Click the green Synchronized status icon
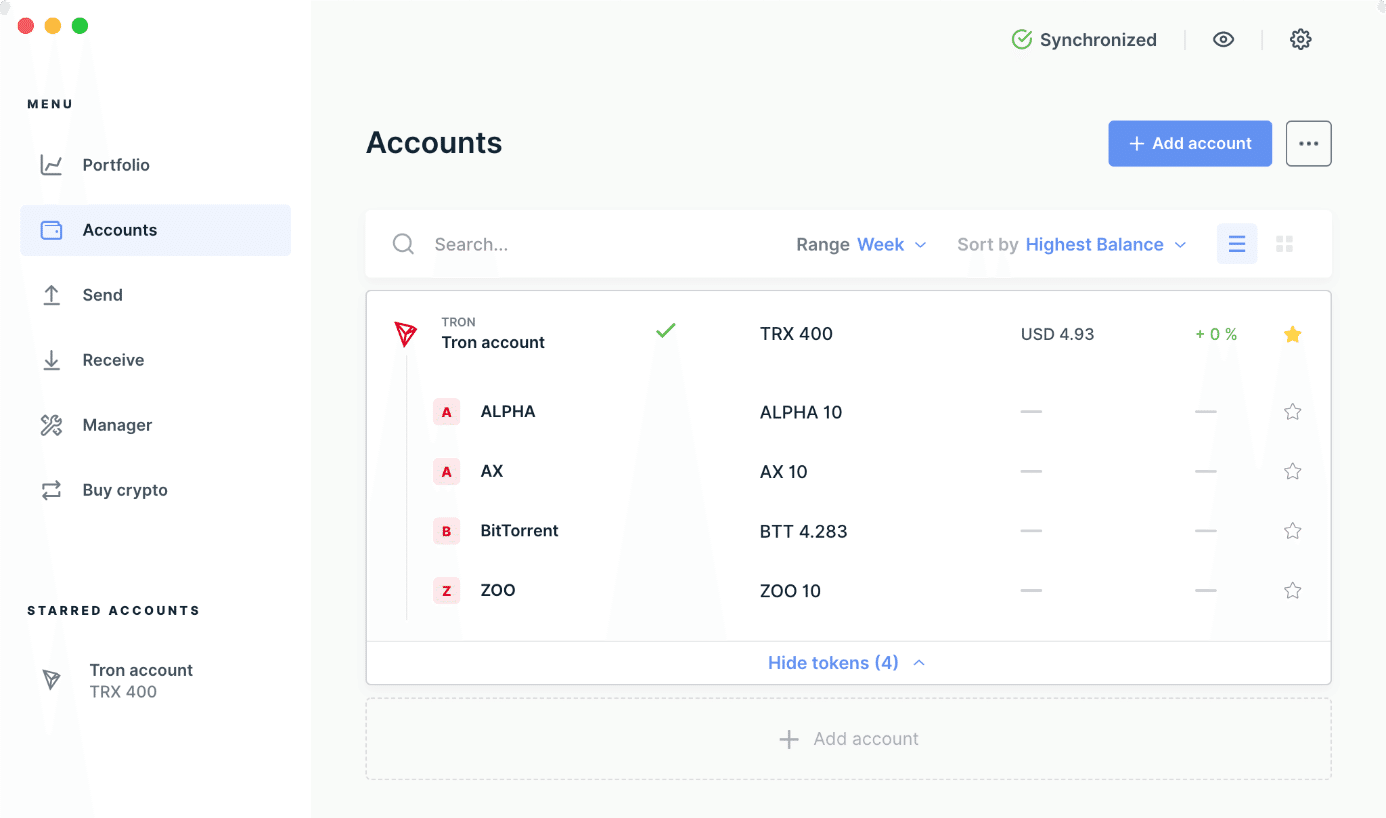This screenshot has height=818, width=1386. click(1021, 40)
